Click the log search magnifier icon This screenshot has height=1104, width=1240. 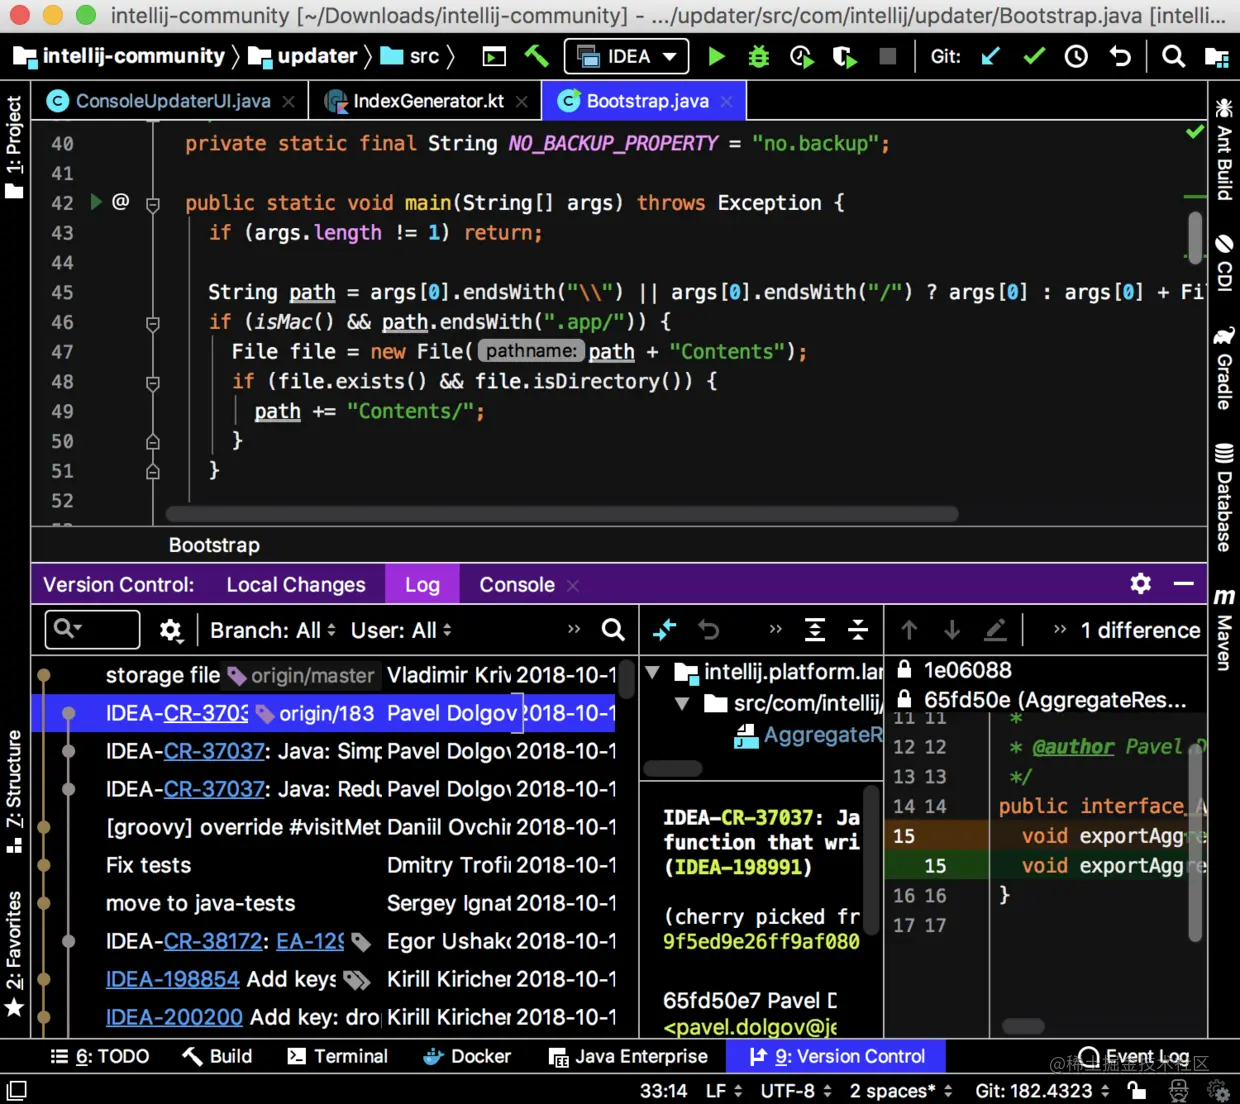click(x=613, y=629)
